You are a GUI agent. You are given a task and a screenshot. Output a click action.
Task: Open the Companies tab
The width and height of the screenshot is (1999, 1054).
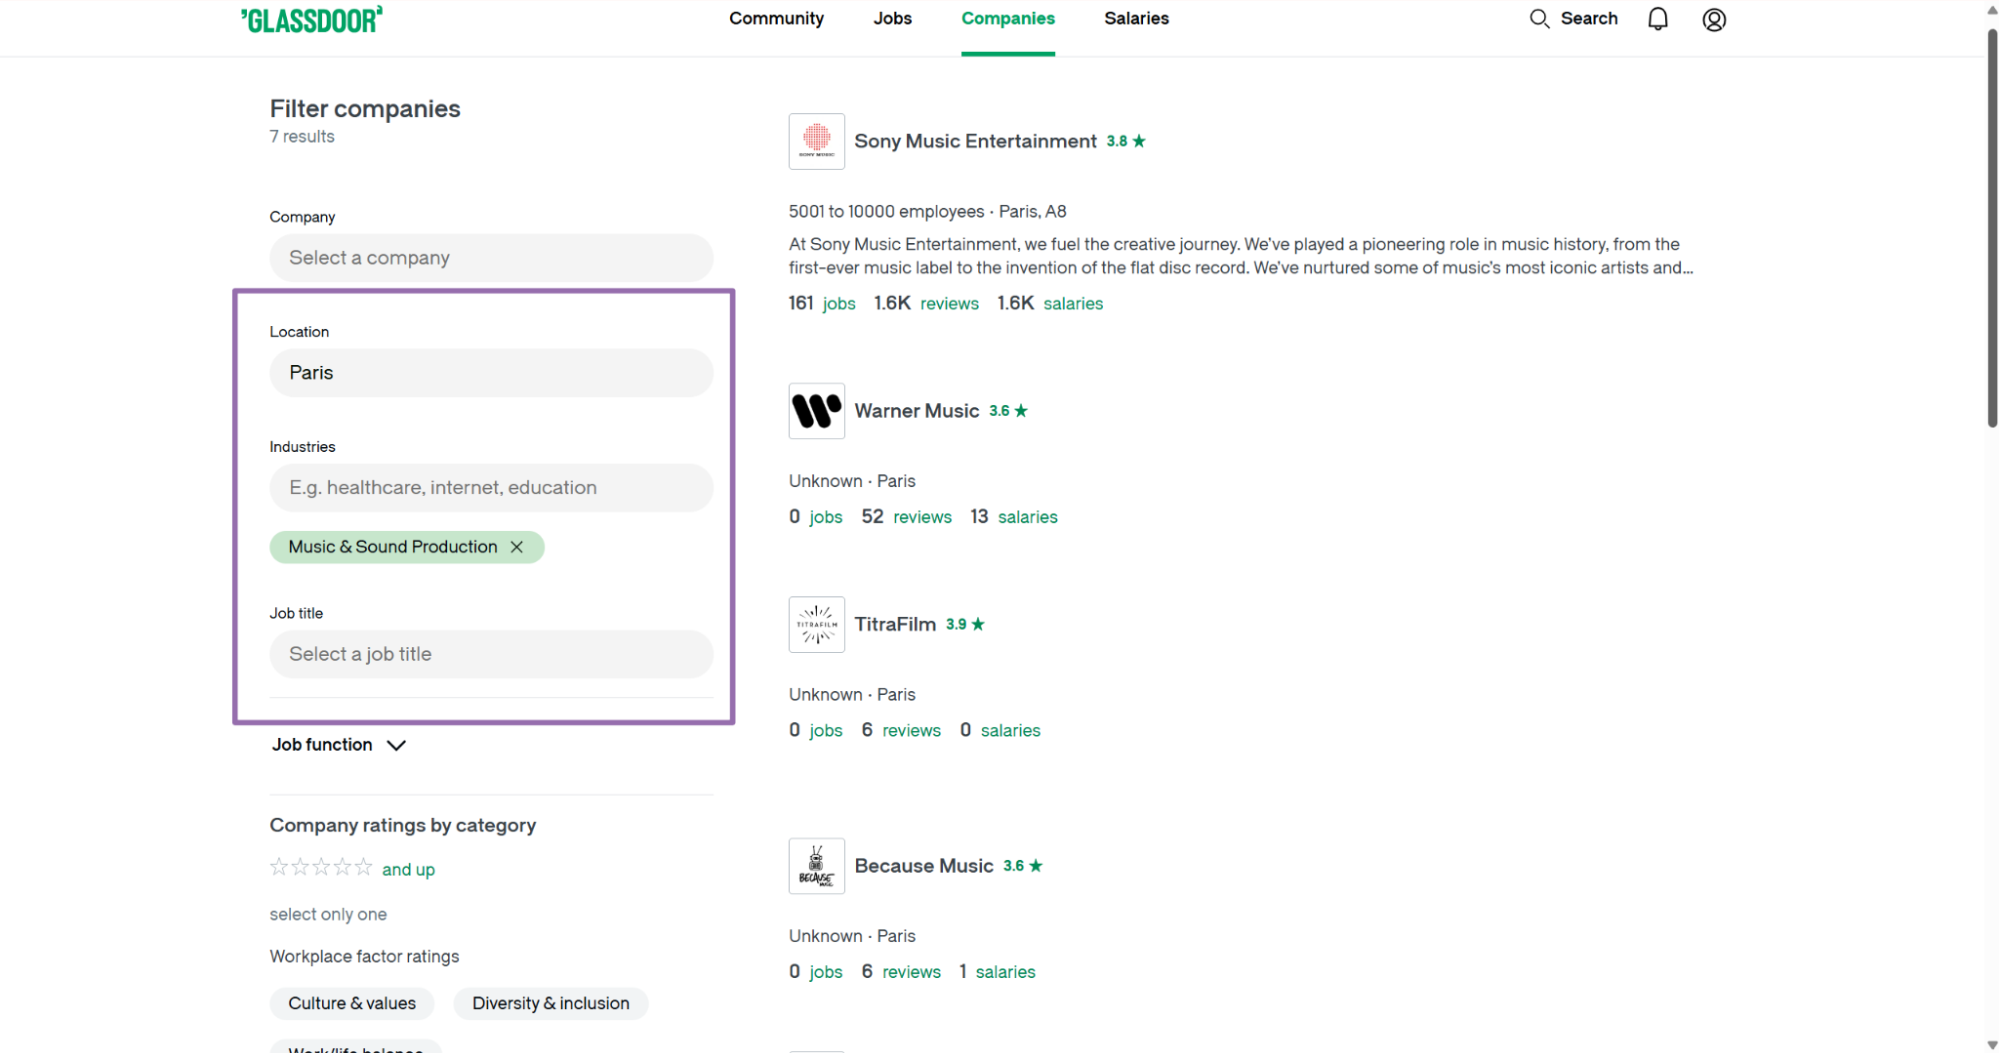click(1008, 18)
